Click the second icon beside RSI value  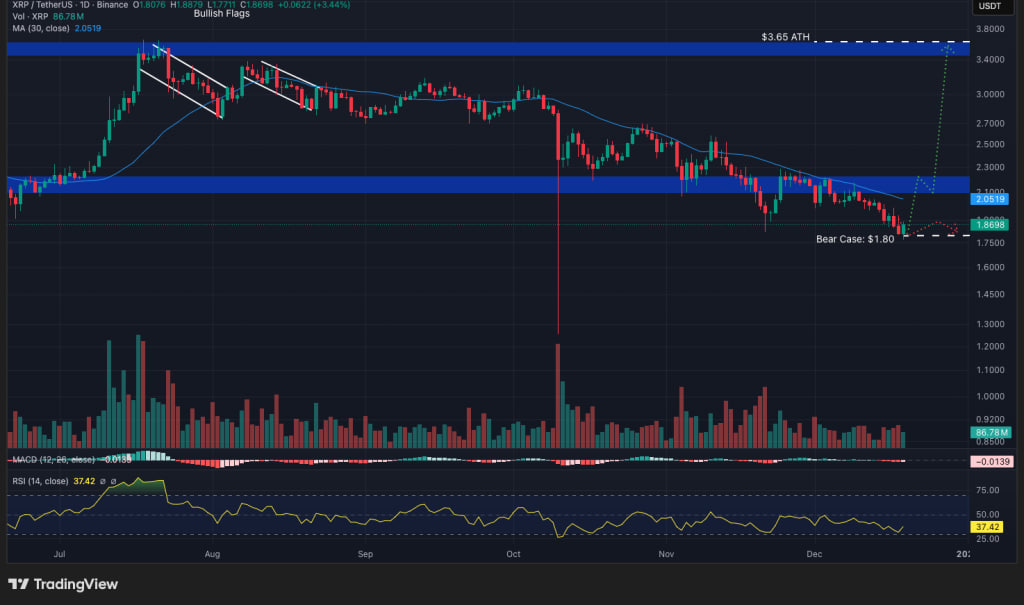point(114,480)
